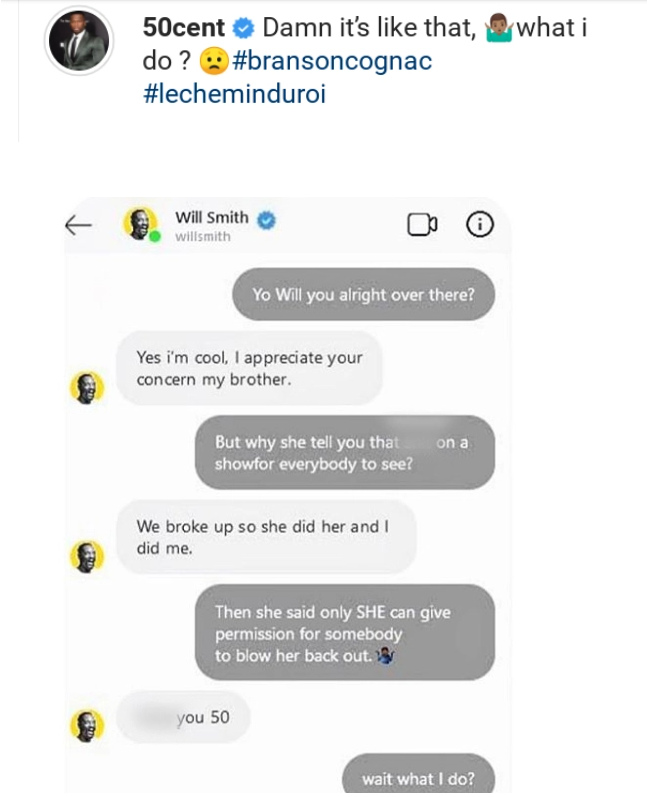Click the verified badge next to 50cent
This screenshot has height=797, width=647.
[244, 28]
